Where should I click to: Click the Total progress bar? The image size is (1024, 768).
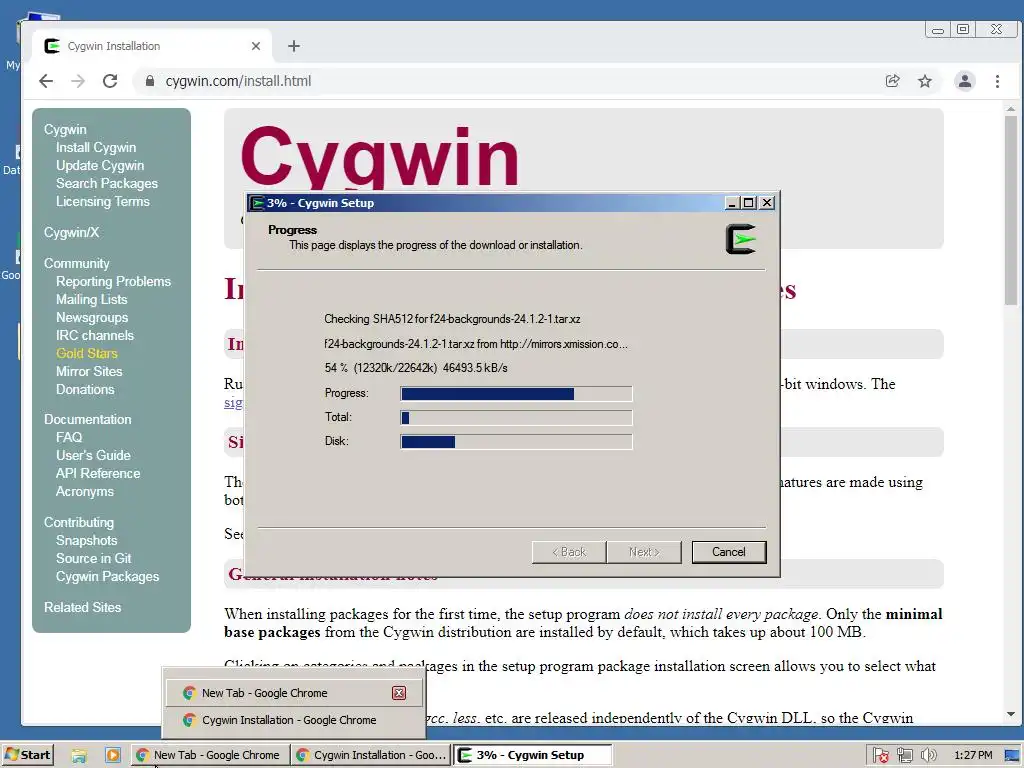pyautogui.click(x=516, y=417)
